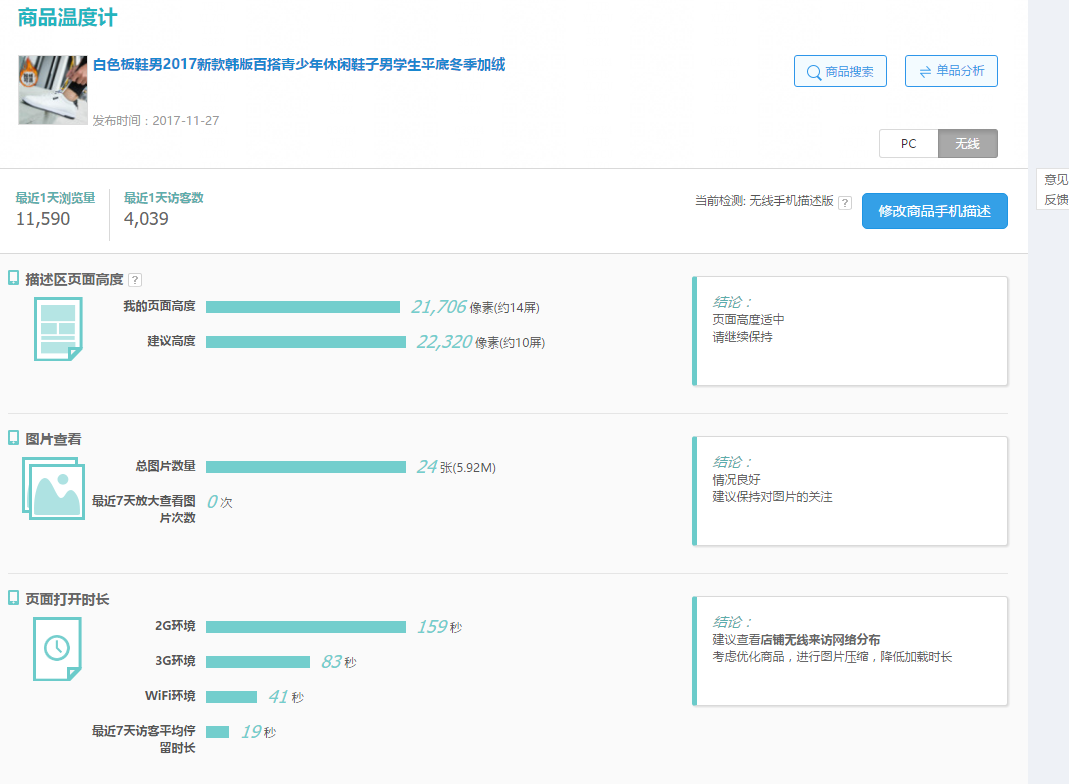Open the white sneaker product title link
This screenshot has width=1069, height=784.
tap(299, 65)
